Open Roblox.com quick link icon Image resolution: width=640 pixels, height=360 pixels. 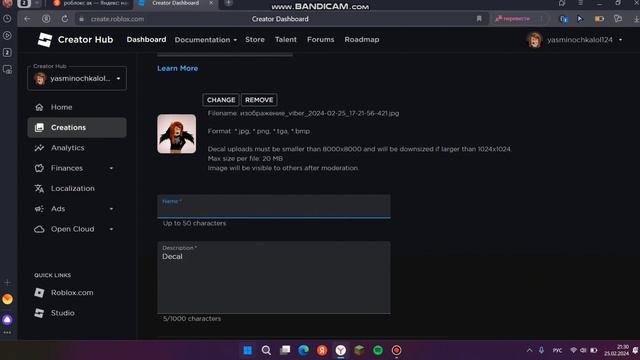point(39,293)
